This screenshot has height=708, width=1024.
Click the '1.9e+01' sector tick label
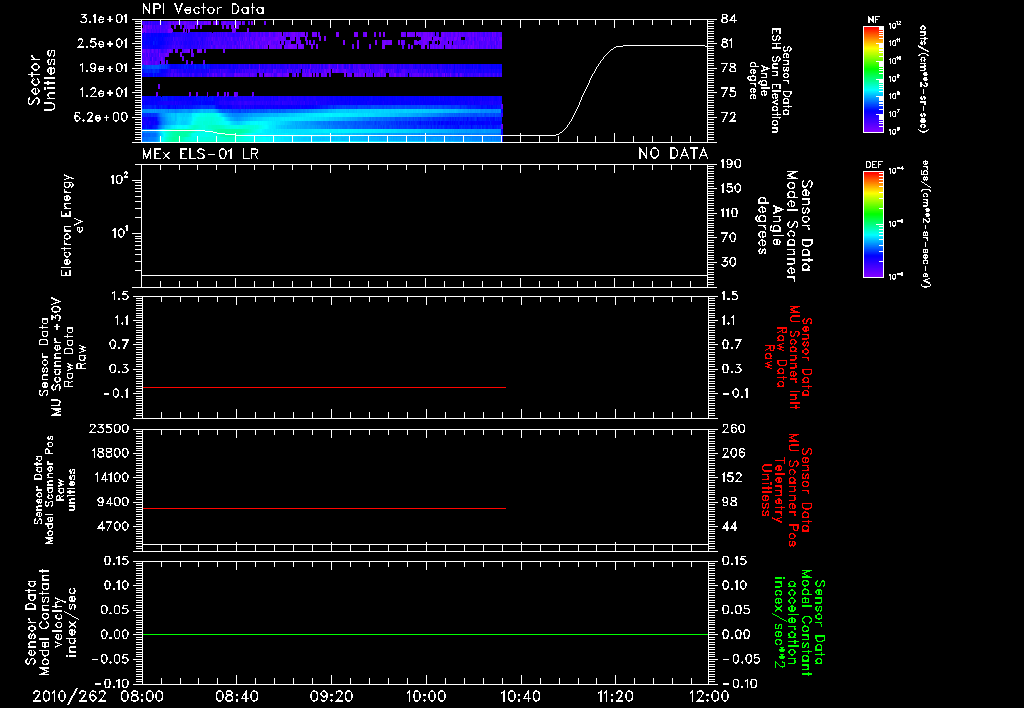104,68
